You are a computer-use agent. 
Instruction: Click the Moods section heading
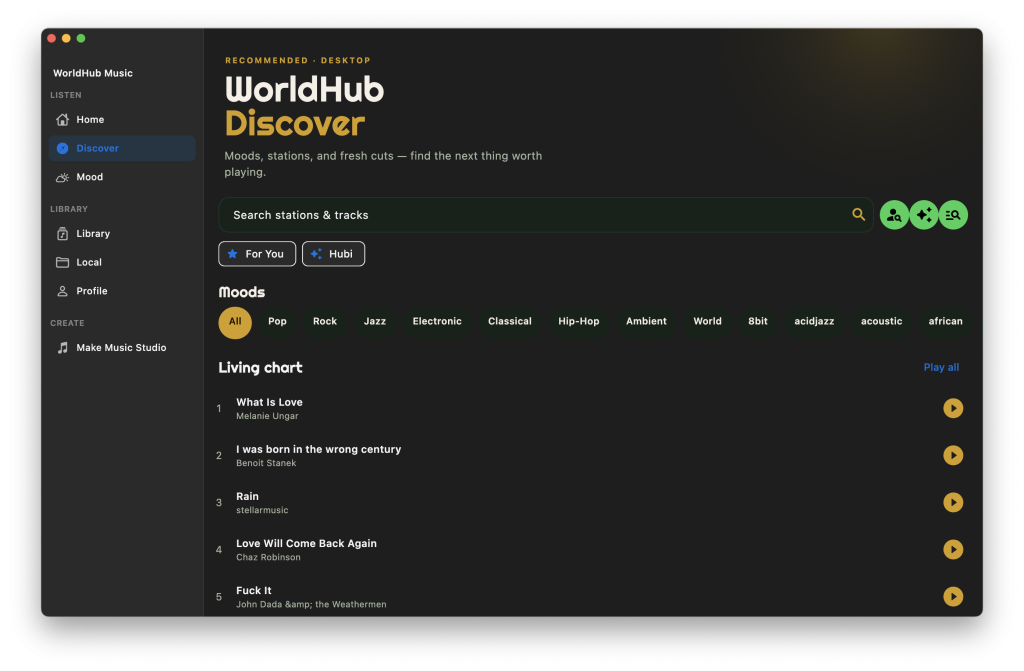242,292
